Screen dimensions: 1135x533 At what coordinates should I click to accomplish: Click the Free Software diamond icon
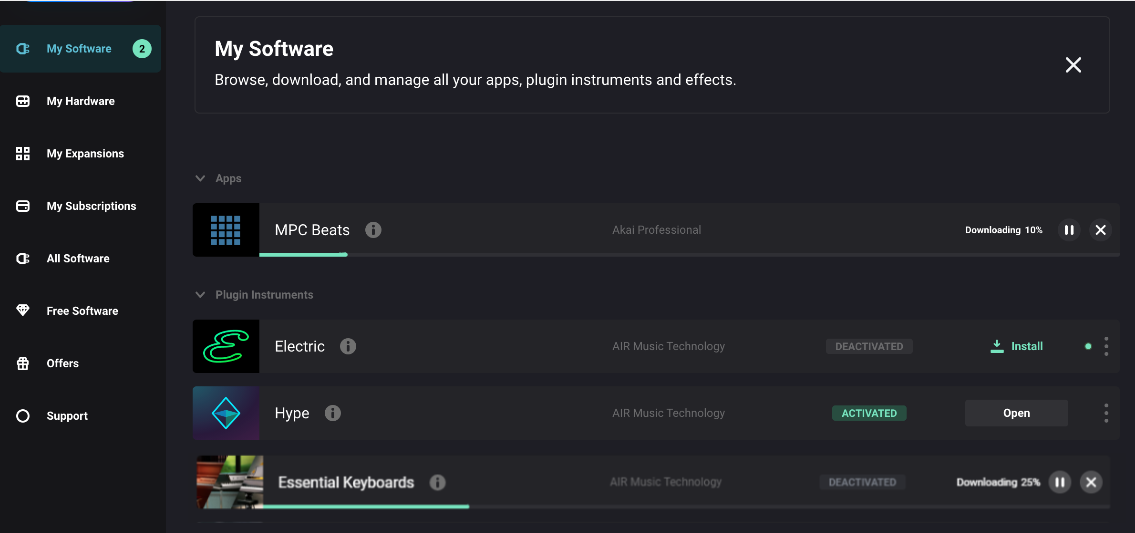[x=22, y=311]
